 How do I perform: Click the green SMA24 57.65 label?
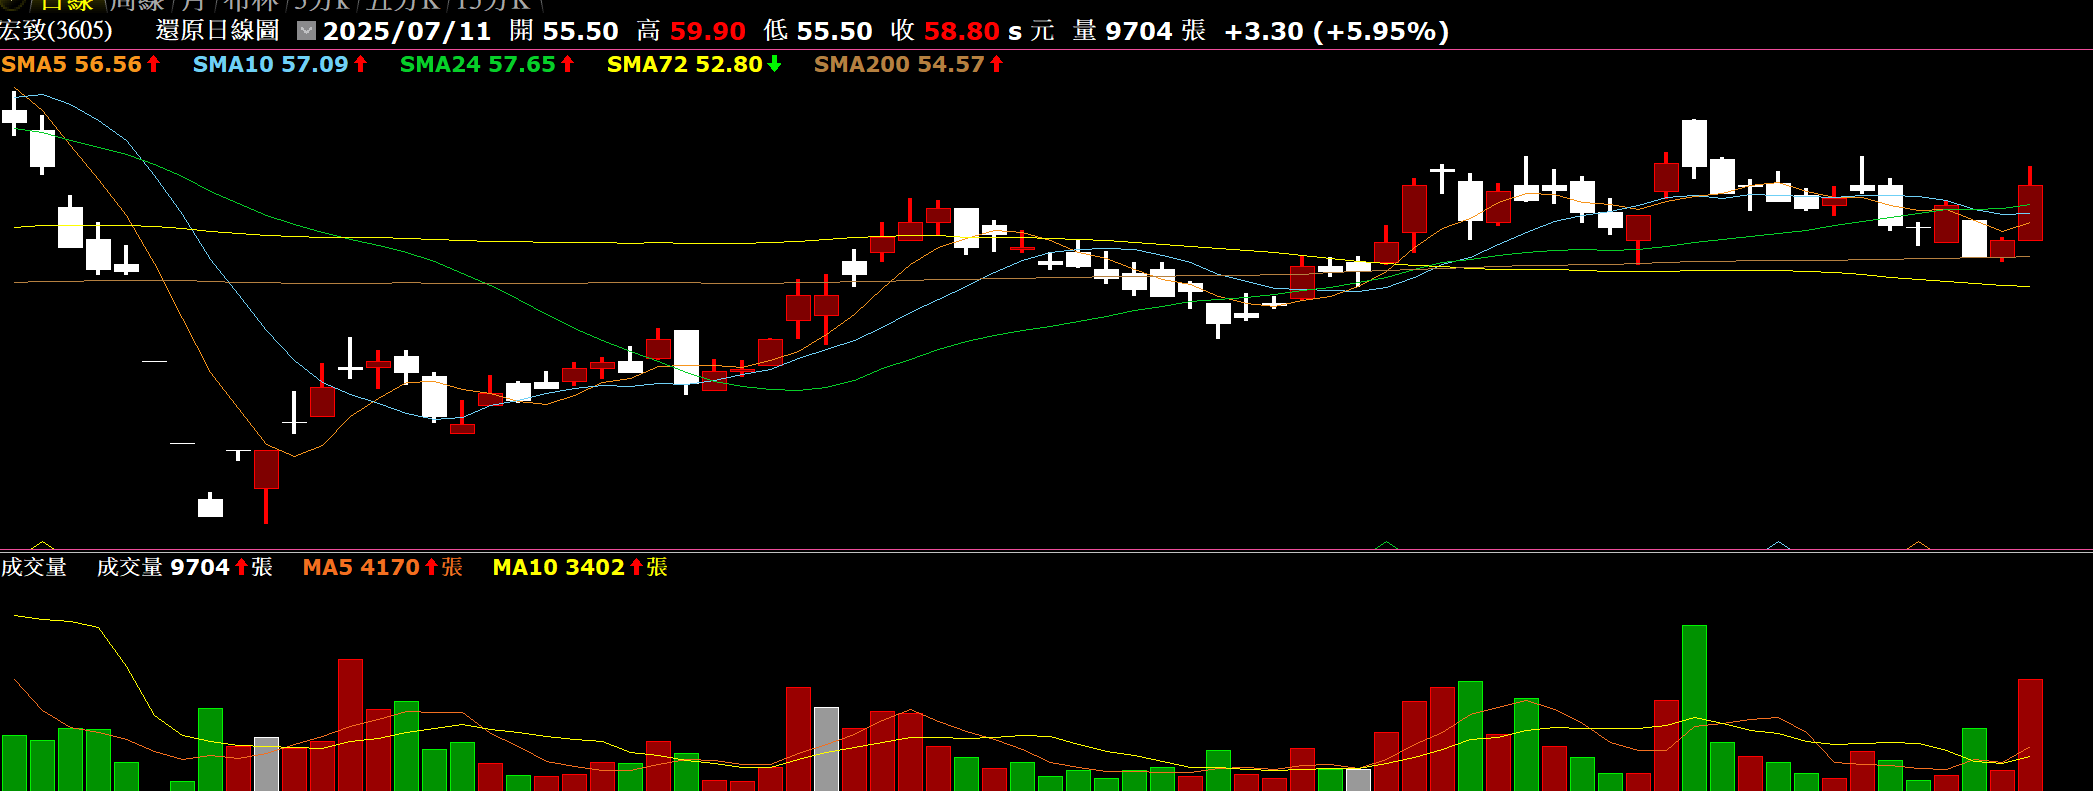[477, 64]
